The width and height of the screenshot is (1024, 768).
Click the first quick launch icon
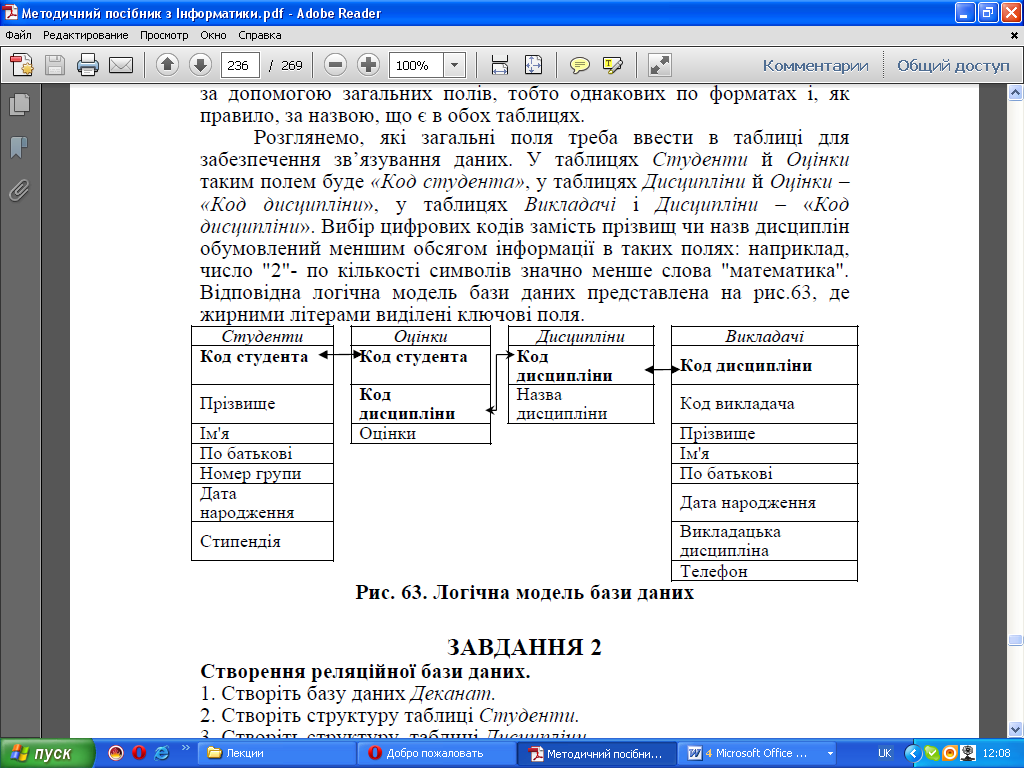(116, 753)
